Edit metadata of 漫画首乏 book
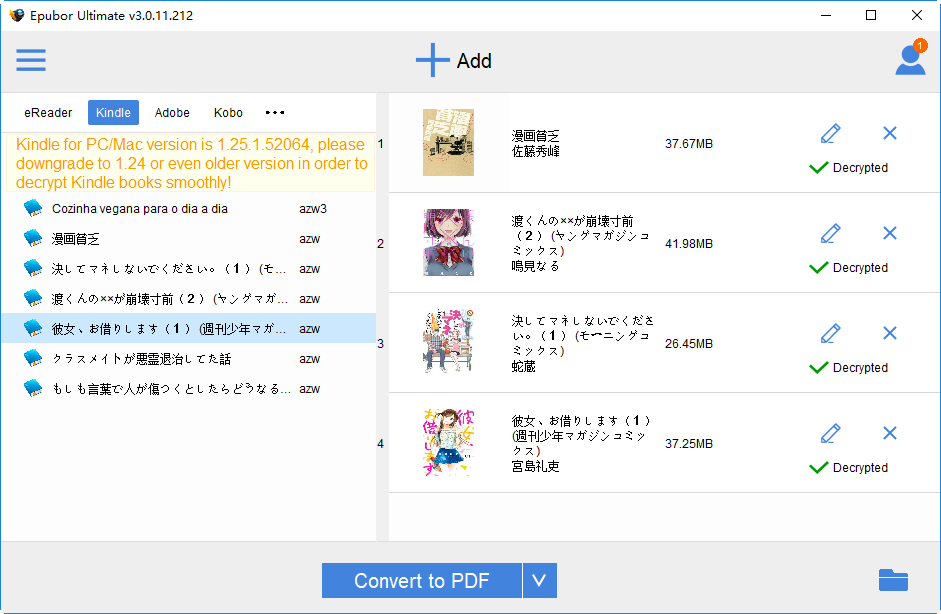 click(830, 133)
